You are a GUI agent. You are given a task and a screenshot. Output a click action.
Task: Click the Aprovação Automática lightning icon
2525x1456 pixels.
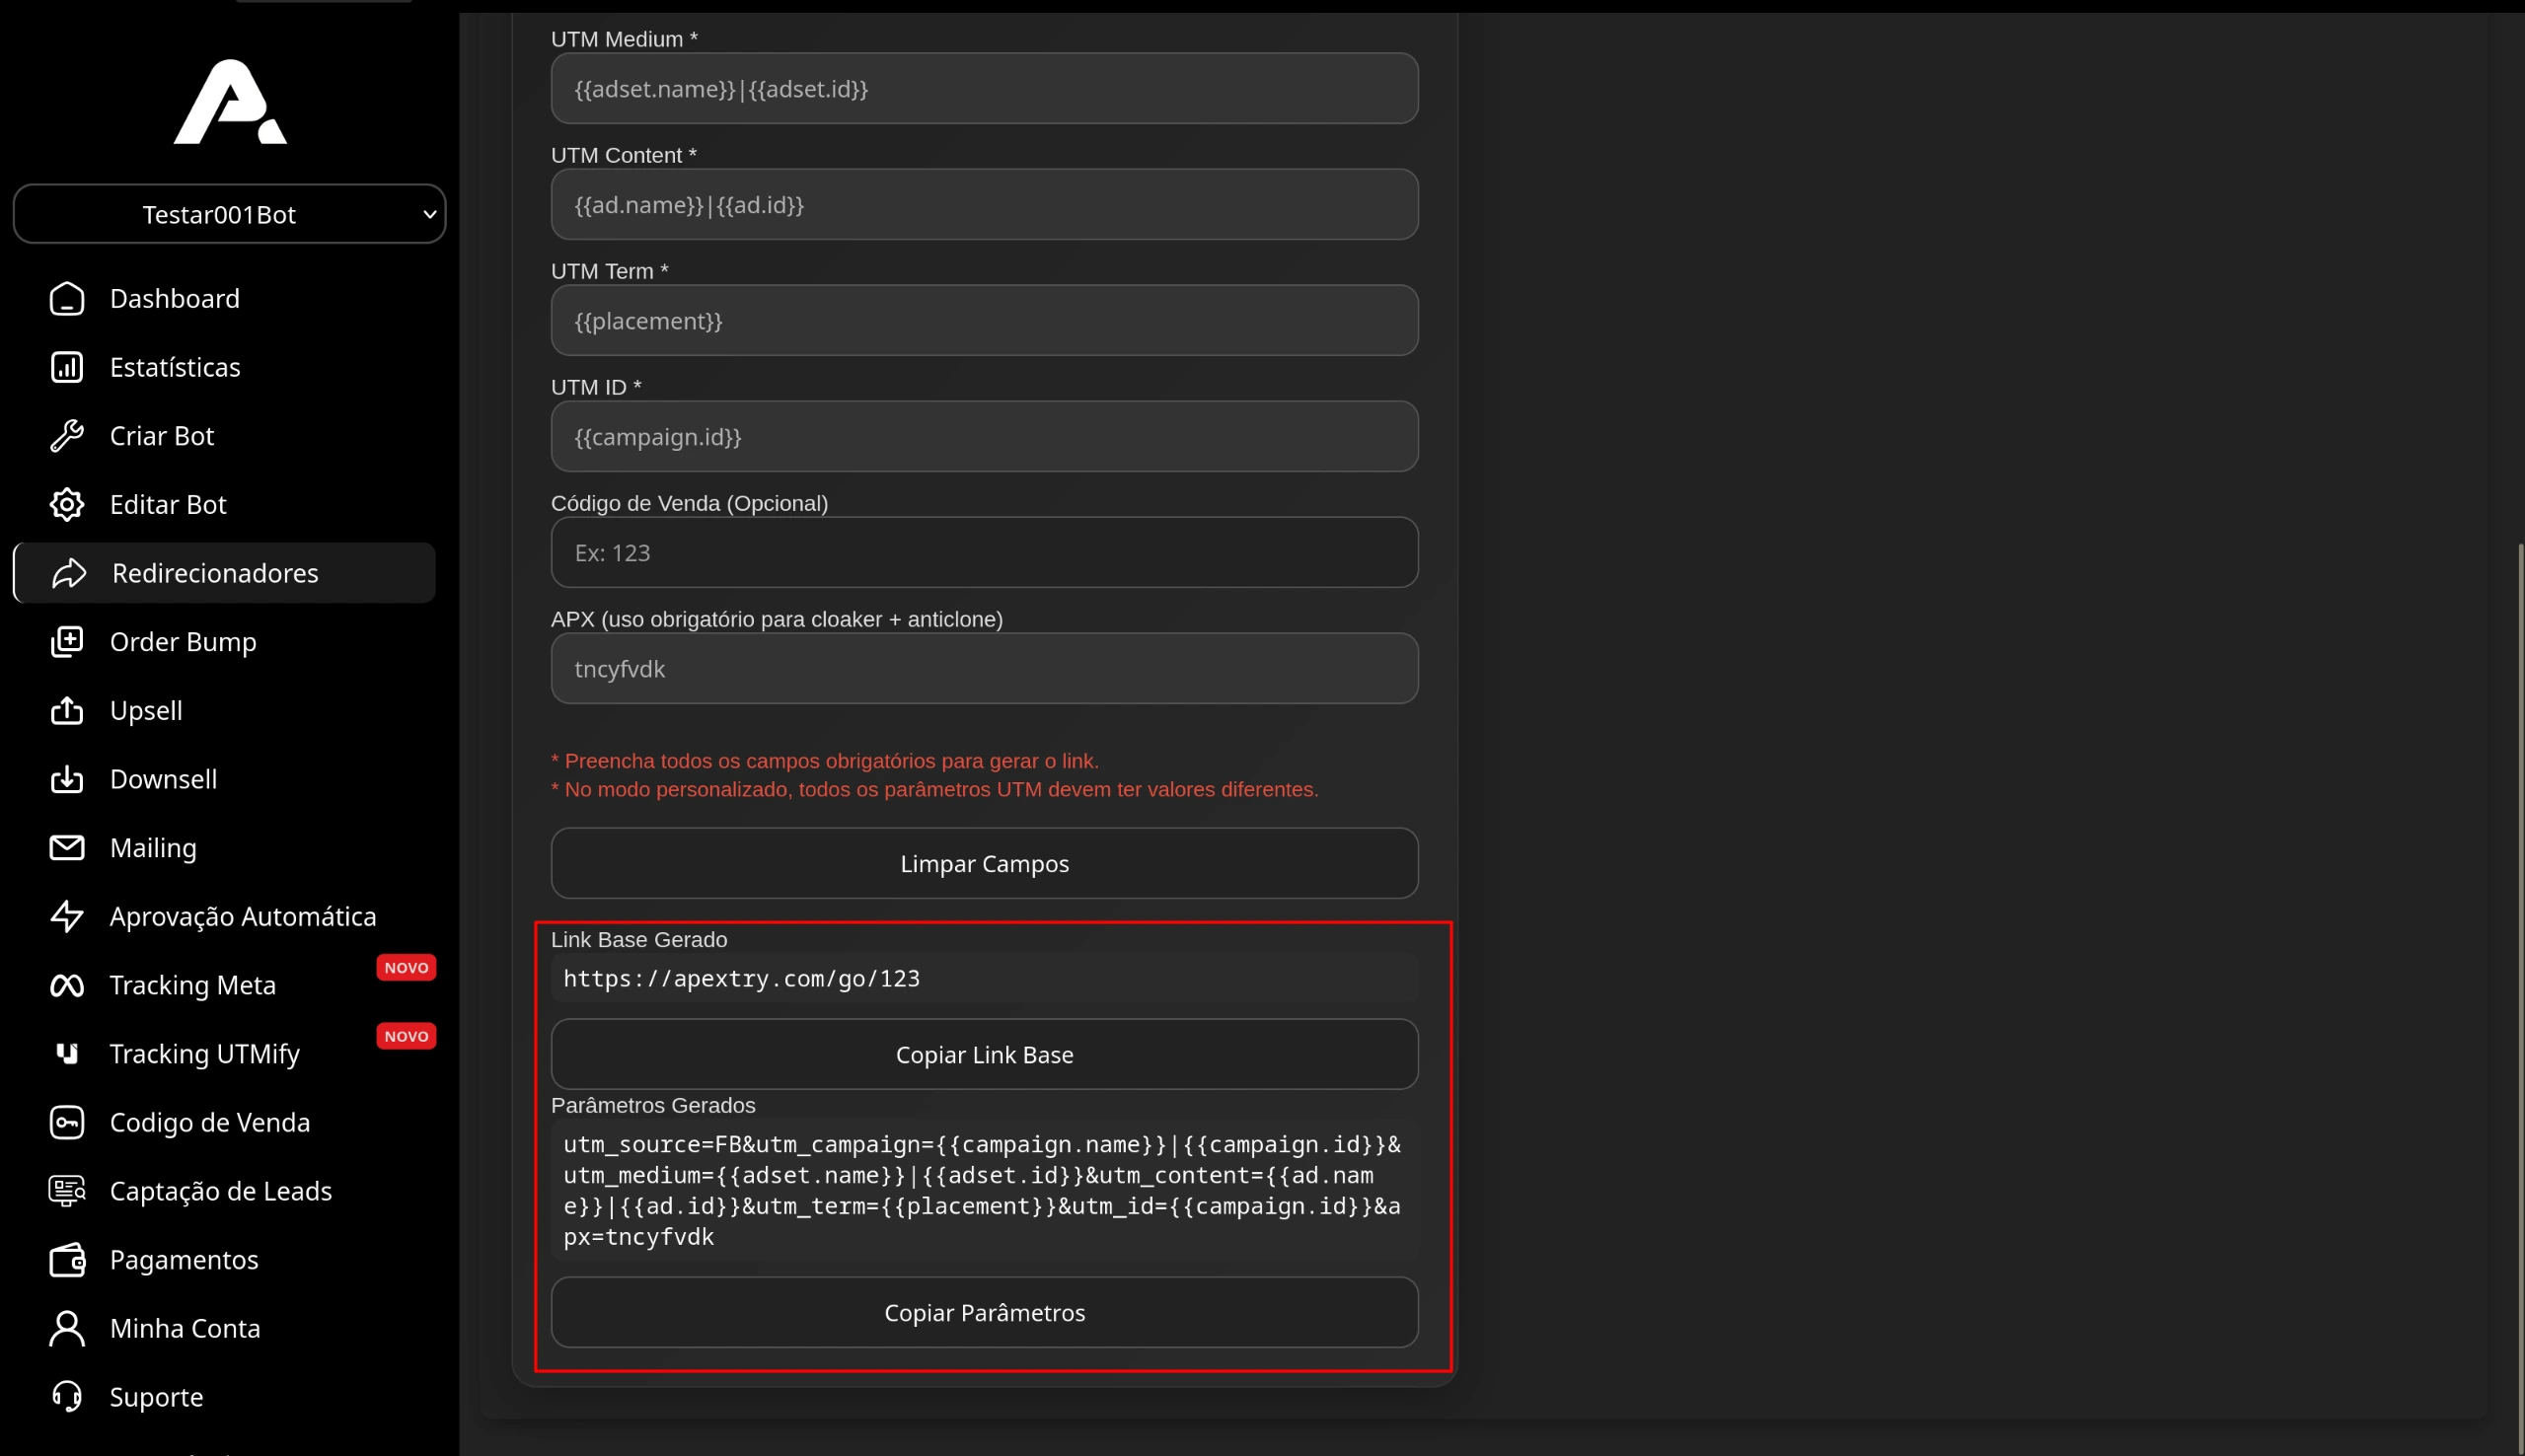pos(67,917)
